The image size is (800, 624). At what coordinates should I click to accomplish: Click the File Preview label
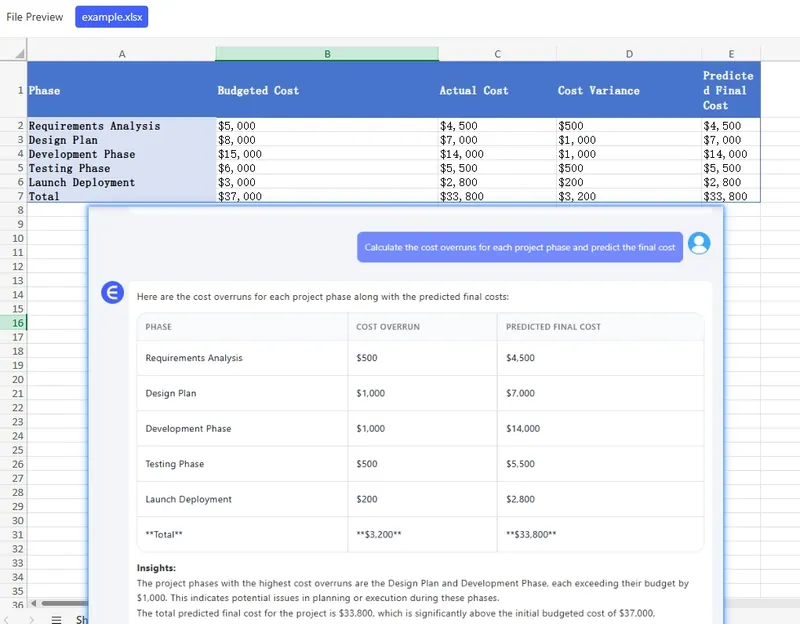point(35,17)
